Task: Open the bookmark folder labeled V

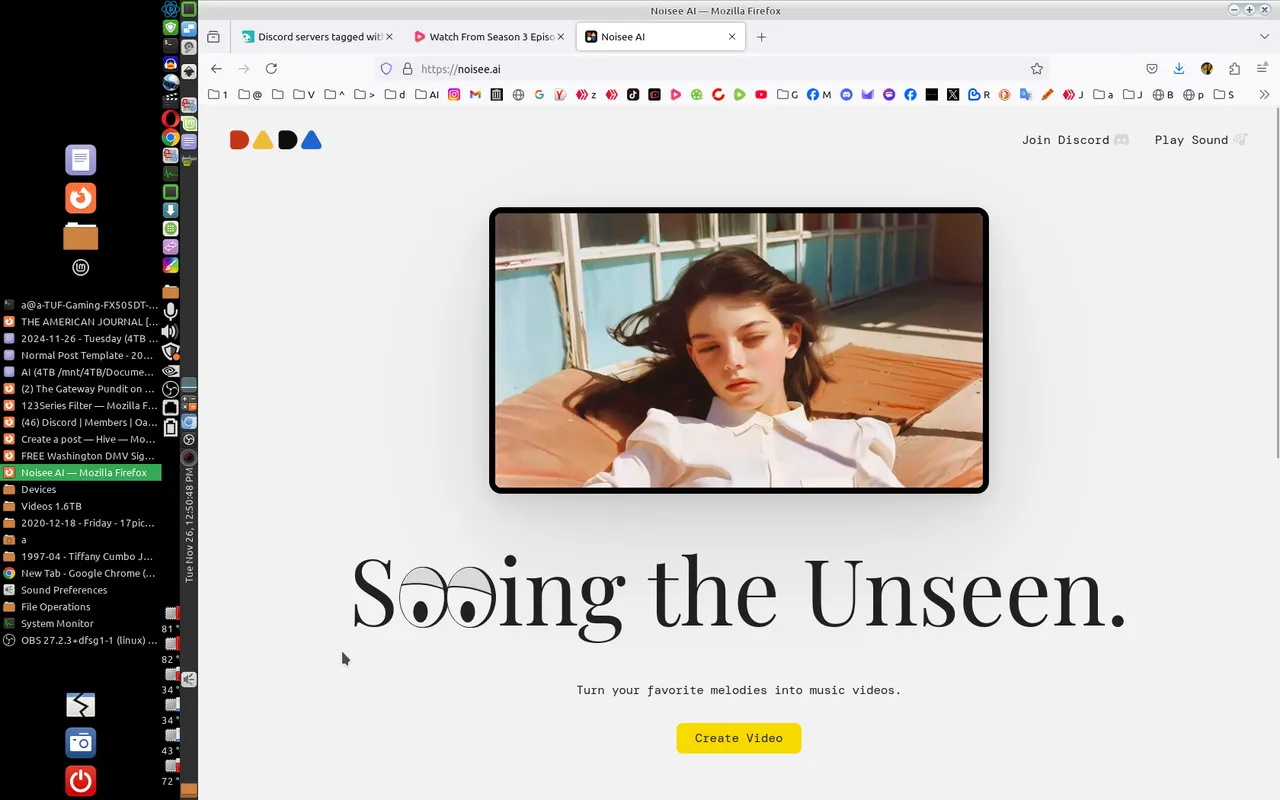Action: 304,95
